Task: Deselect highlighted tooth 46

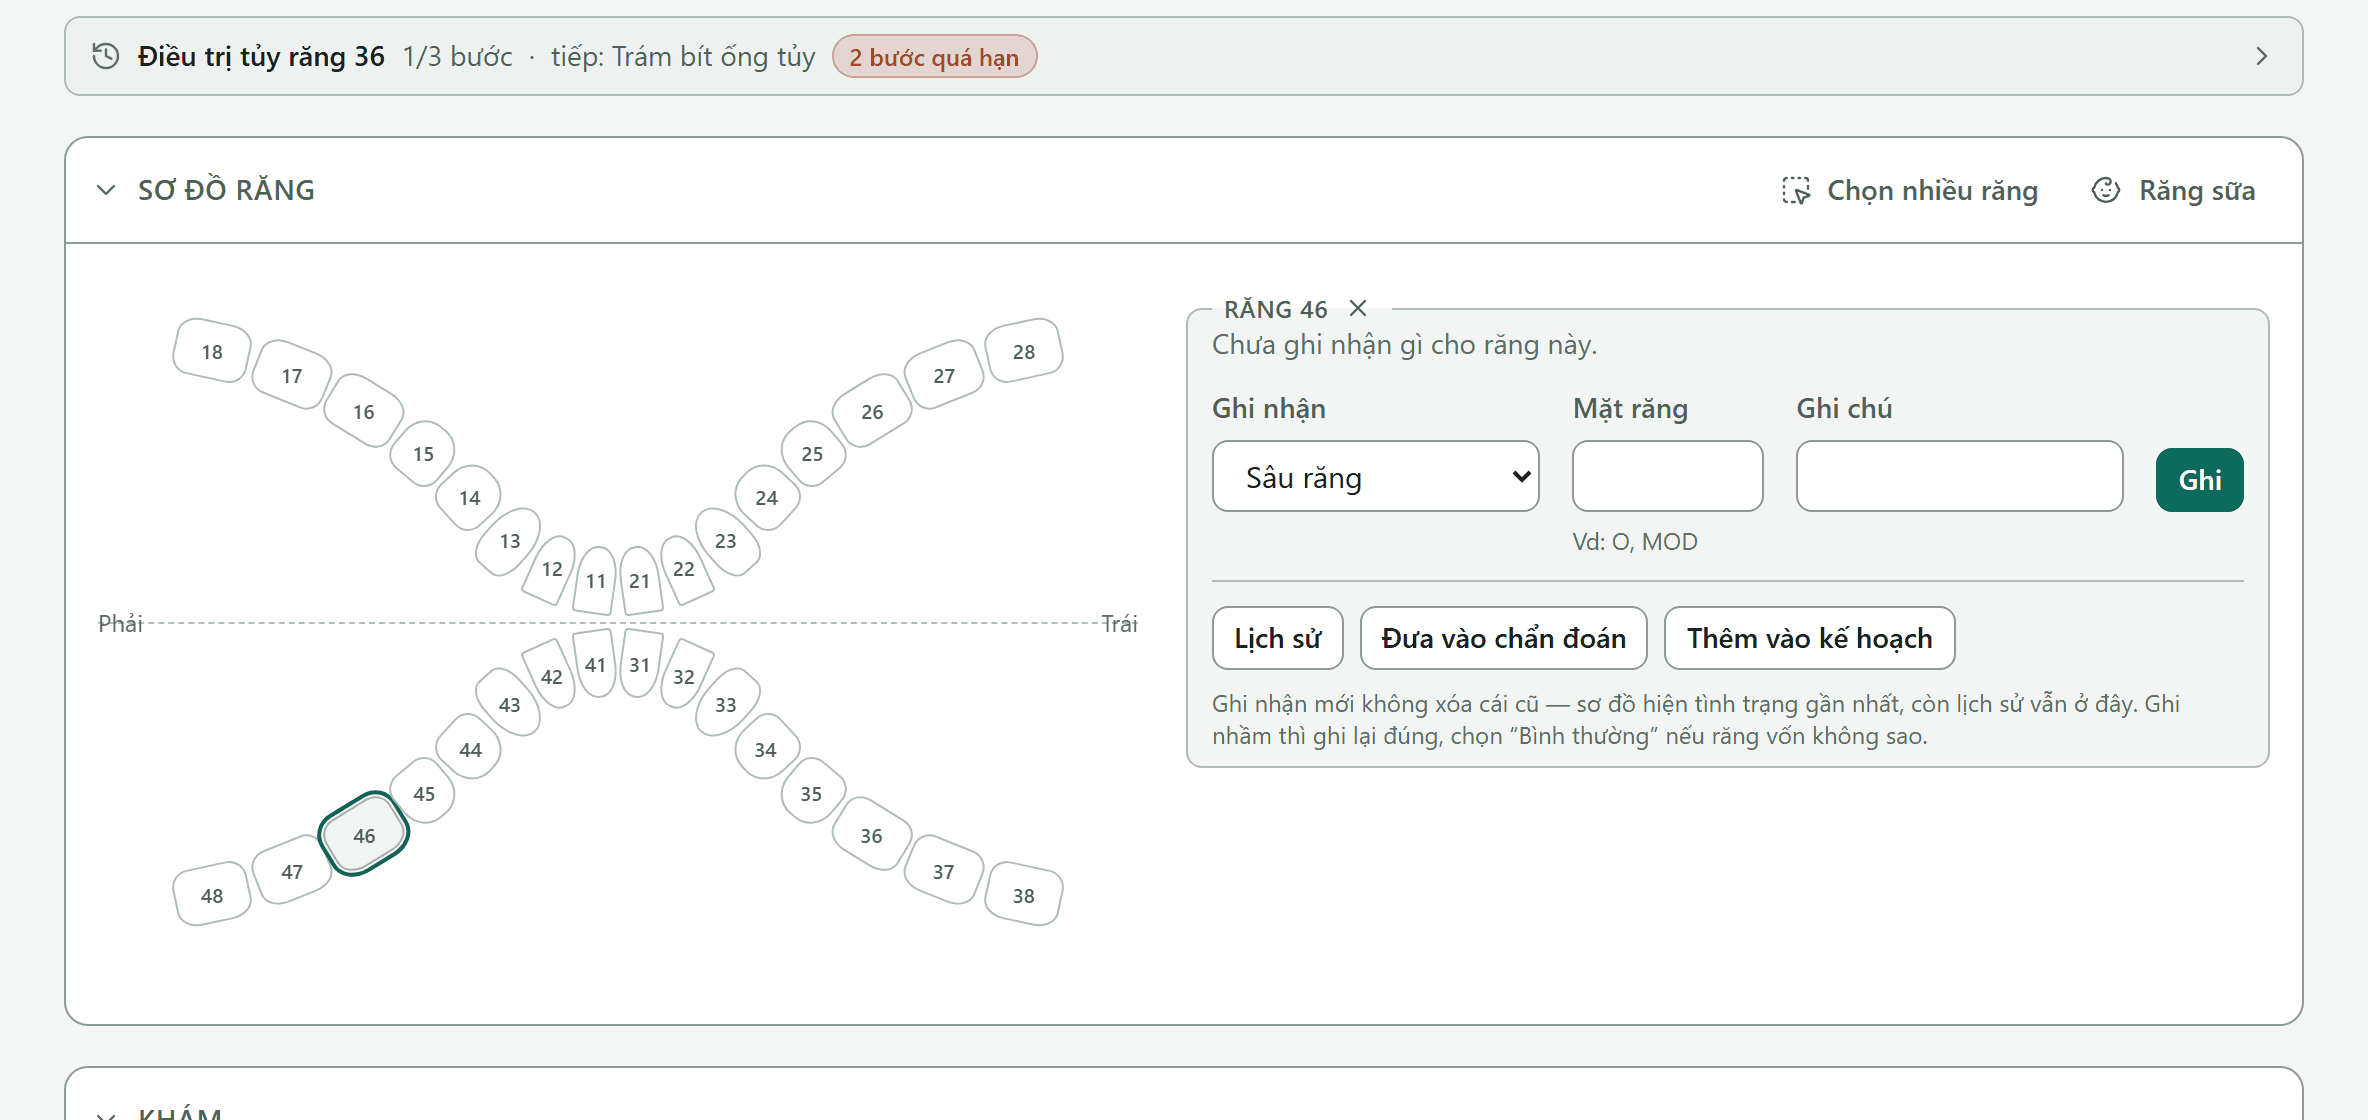Action: [x=364, y=835]
